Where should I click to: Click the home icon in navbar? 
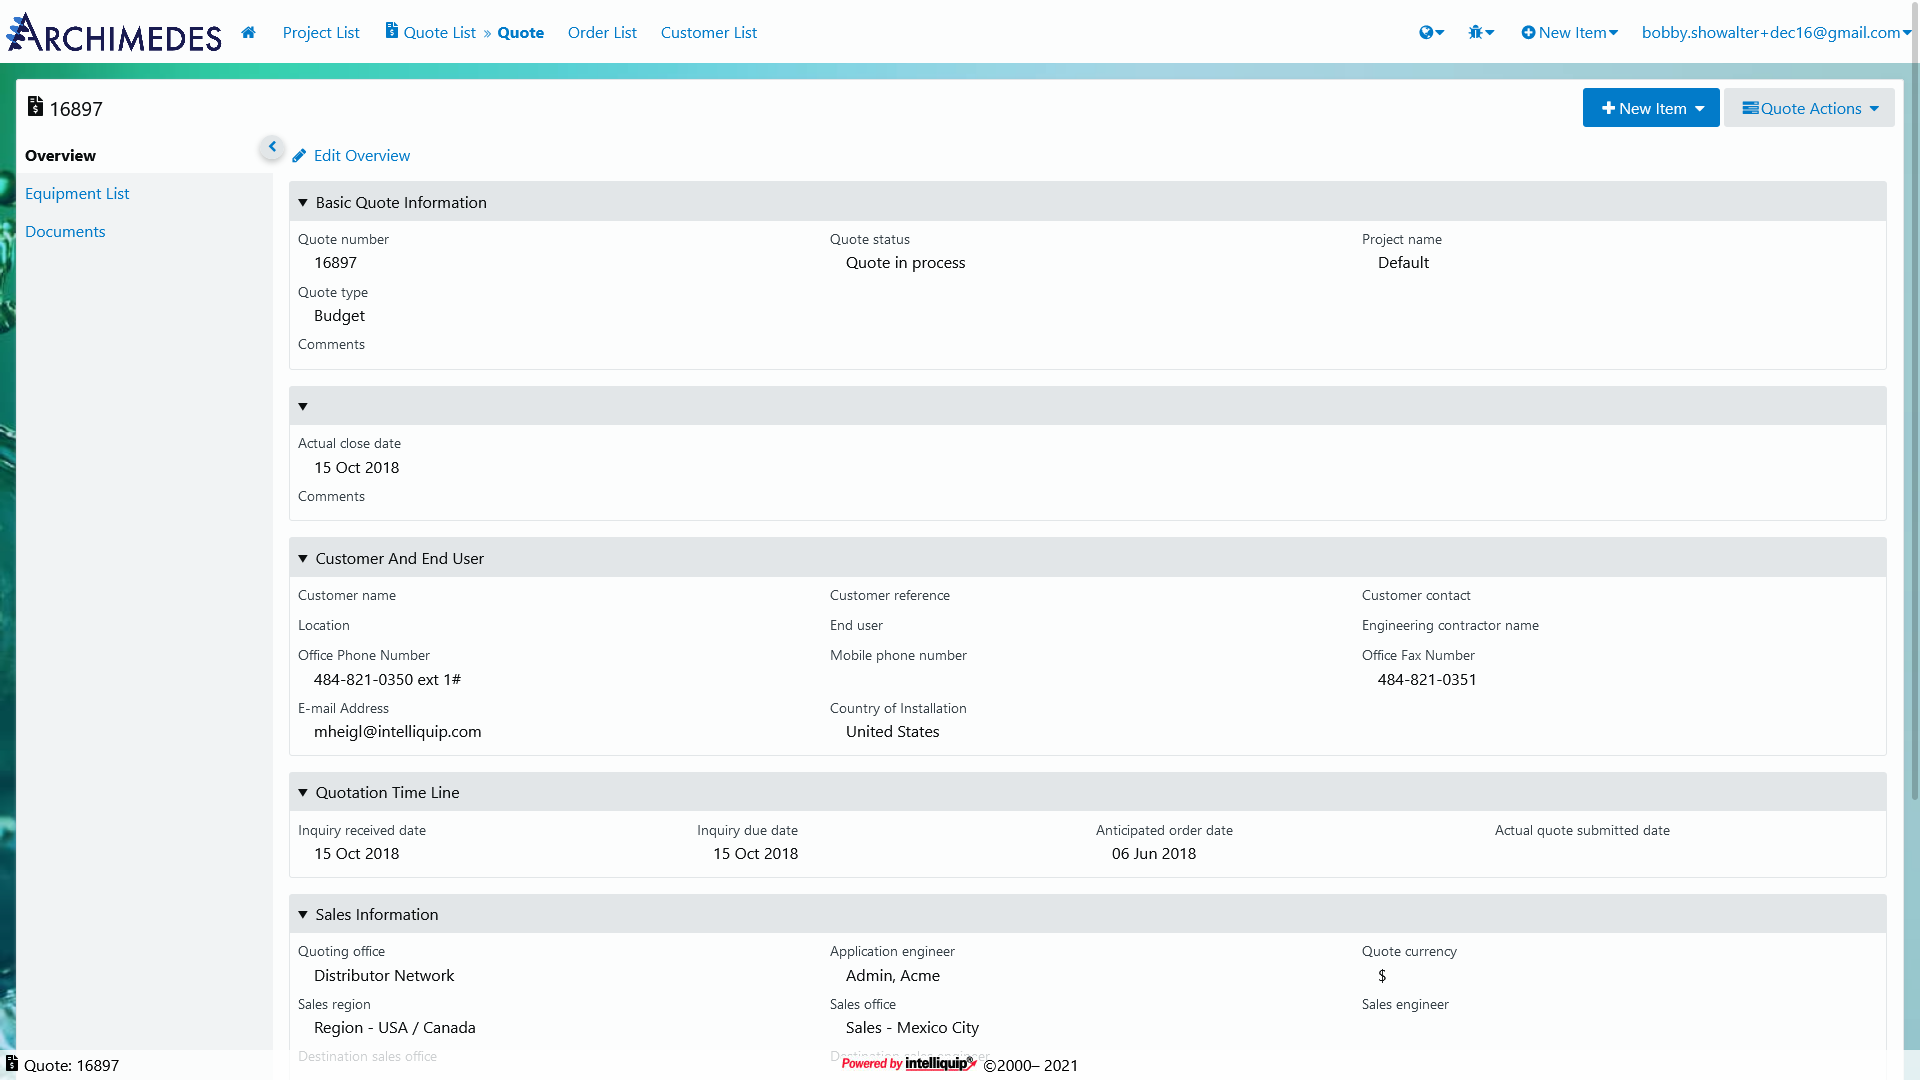[x=248, y=32]
